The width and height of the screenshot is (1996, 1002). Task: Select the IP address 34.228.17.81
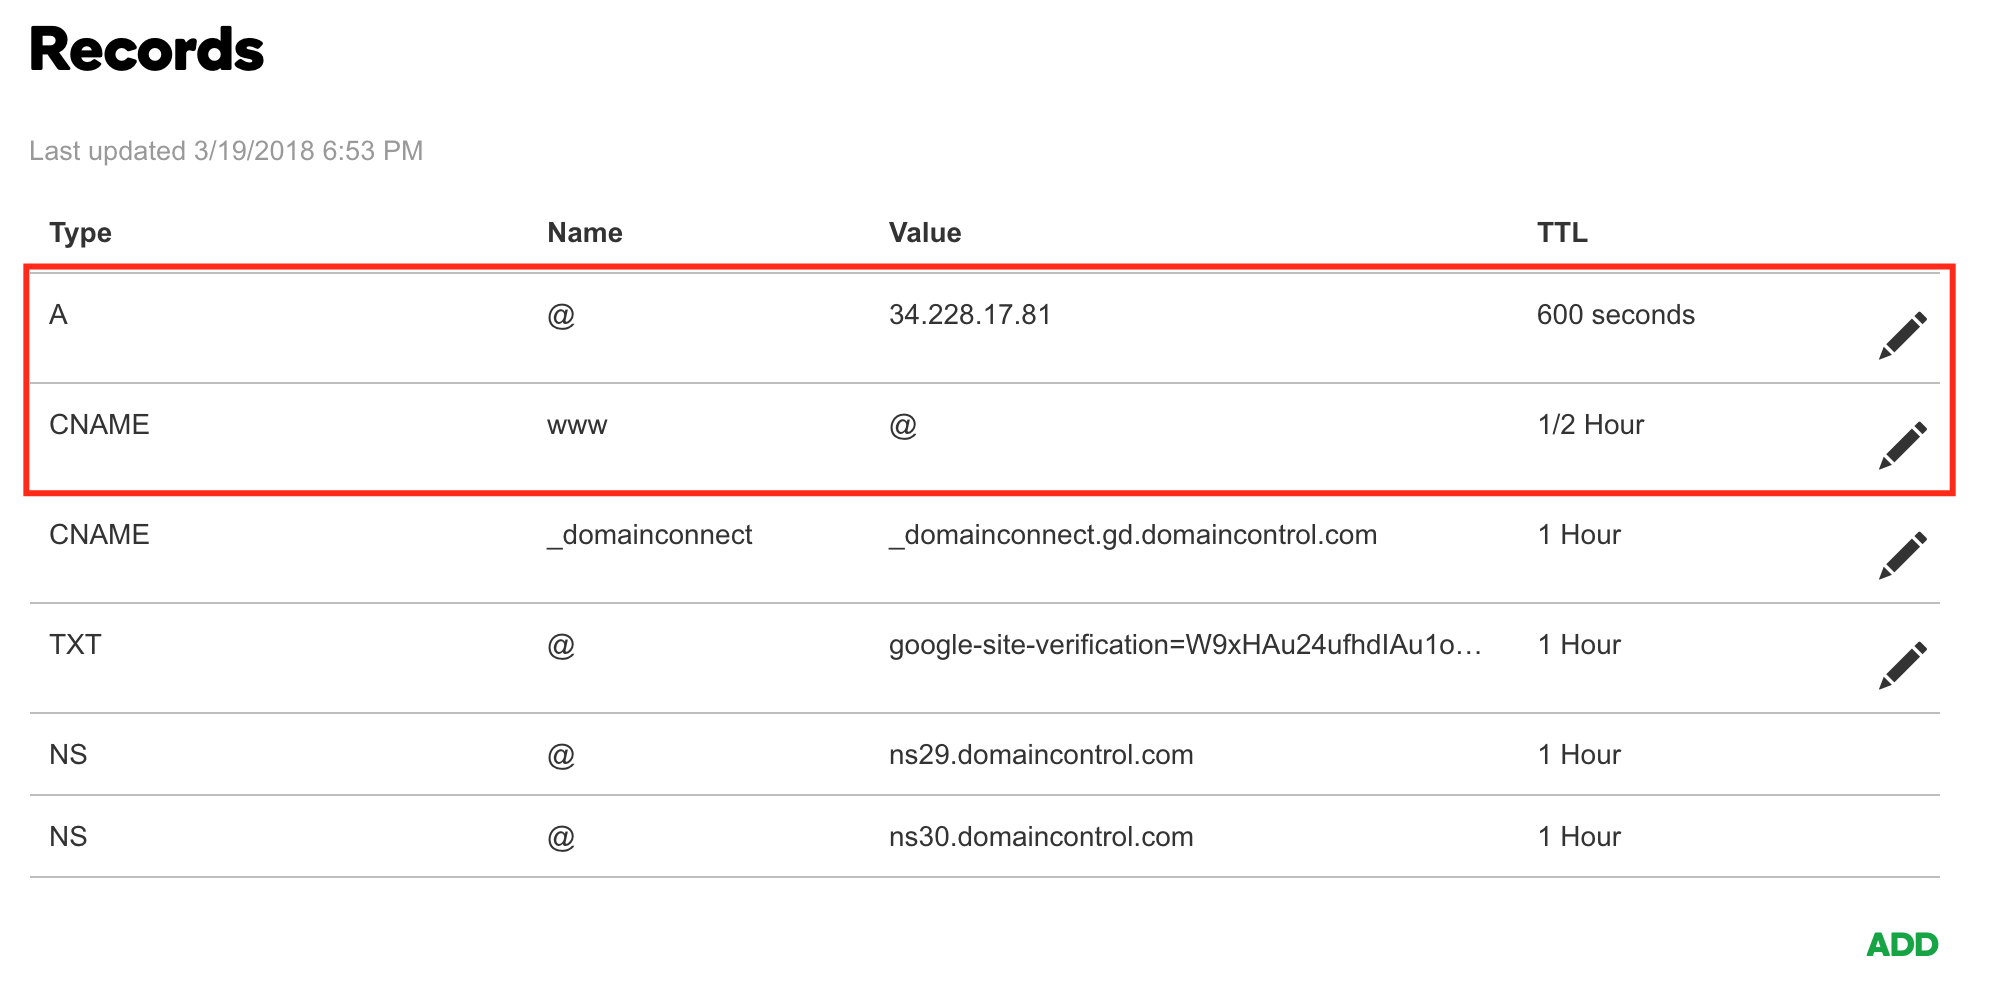pos(970,315)
